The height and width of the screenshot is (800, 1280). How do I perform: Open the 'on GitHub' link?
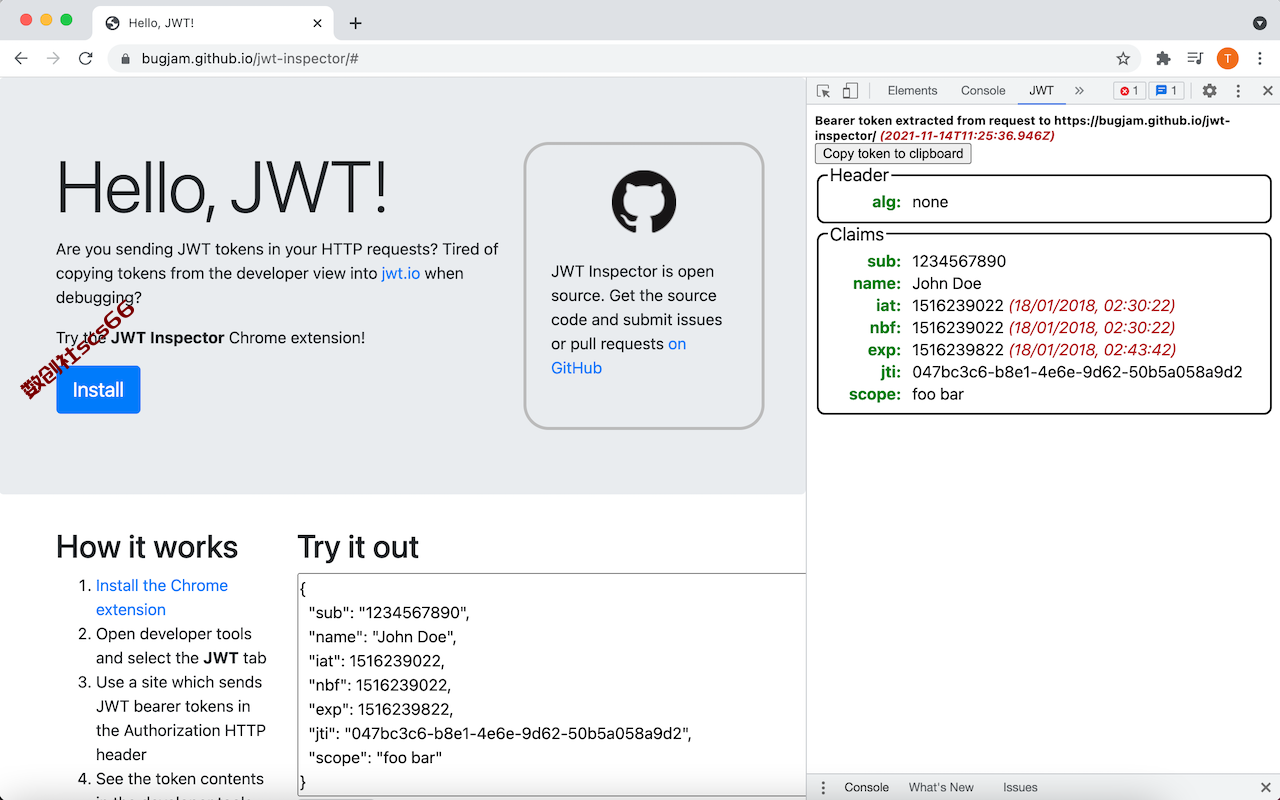(620, 356)
